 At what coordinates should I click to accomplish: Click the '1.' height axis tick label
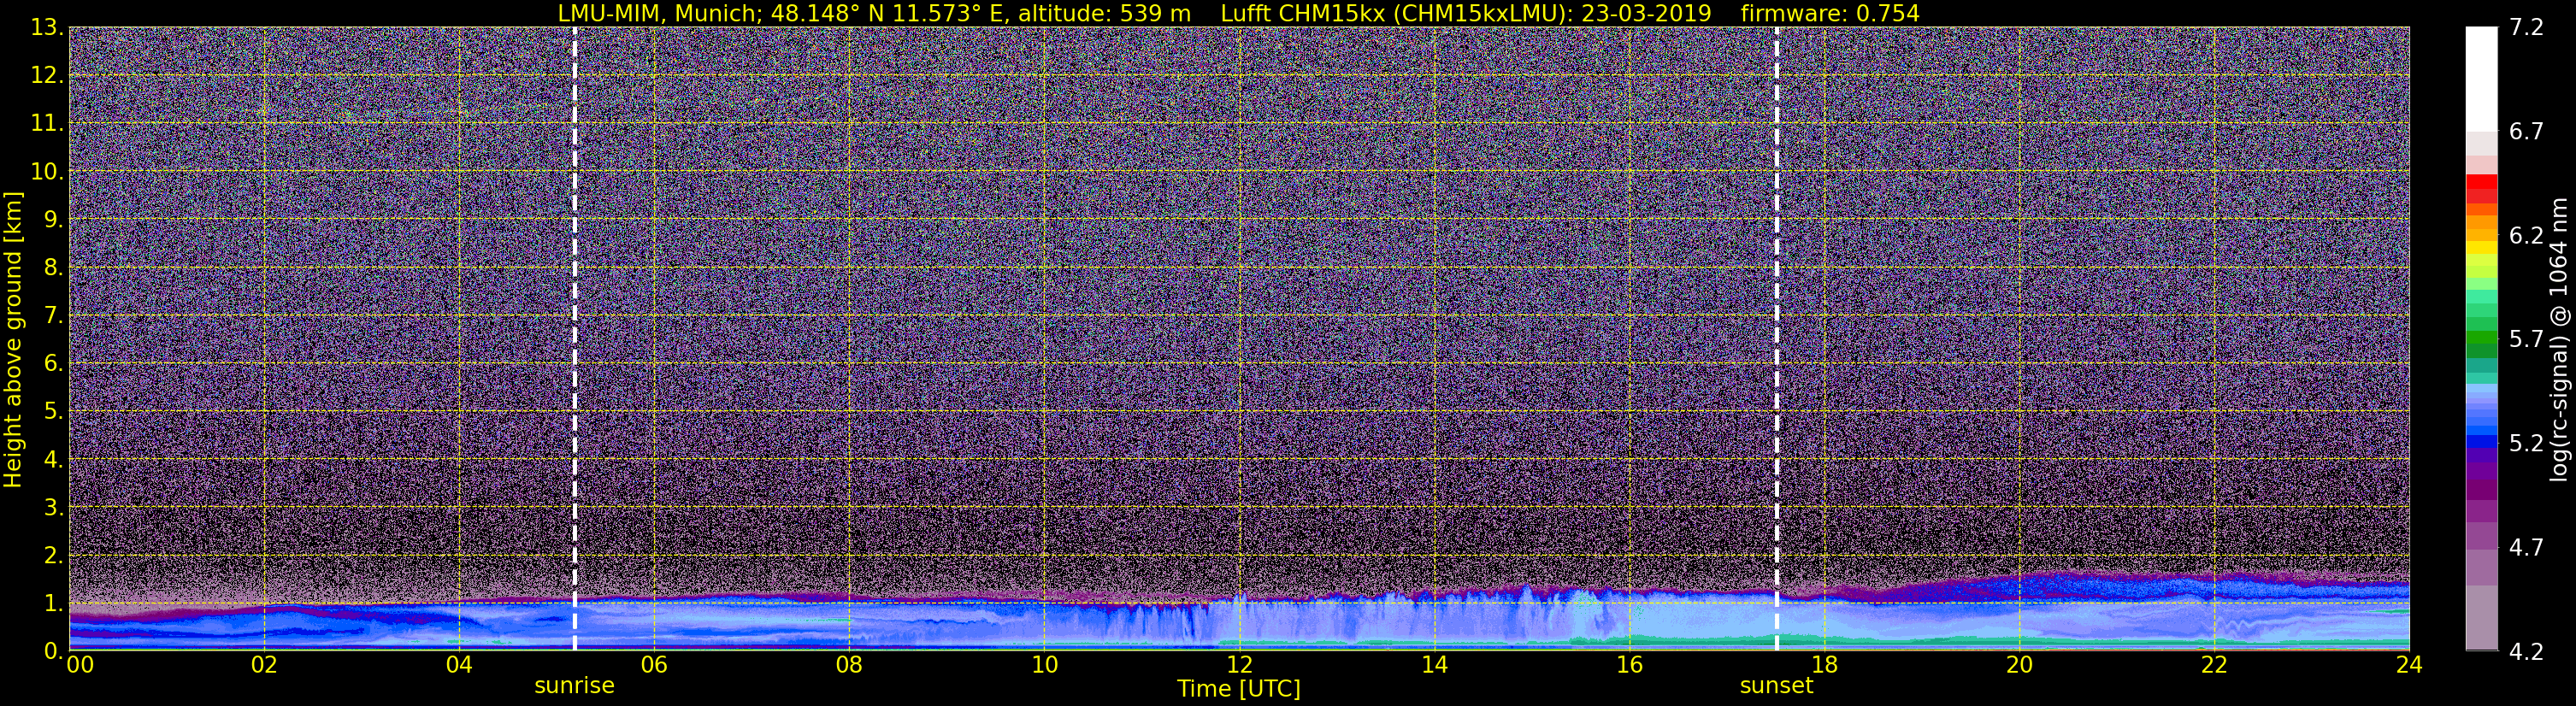click(x=53, y=604)
